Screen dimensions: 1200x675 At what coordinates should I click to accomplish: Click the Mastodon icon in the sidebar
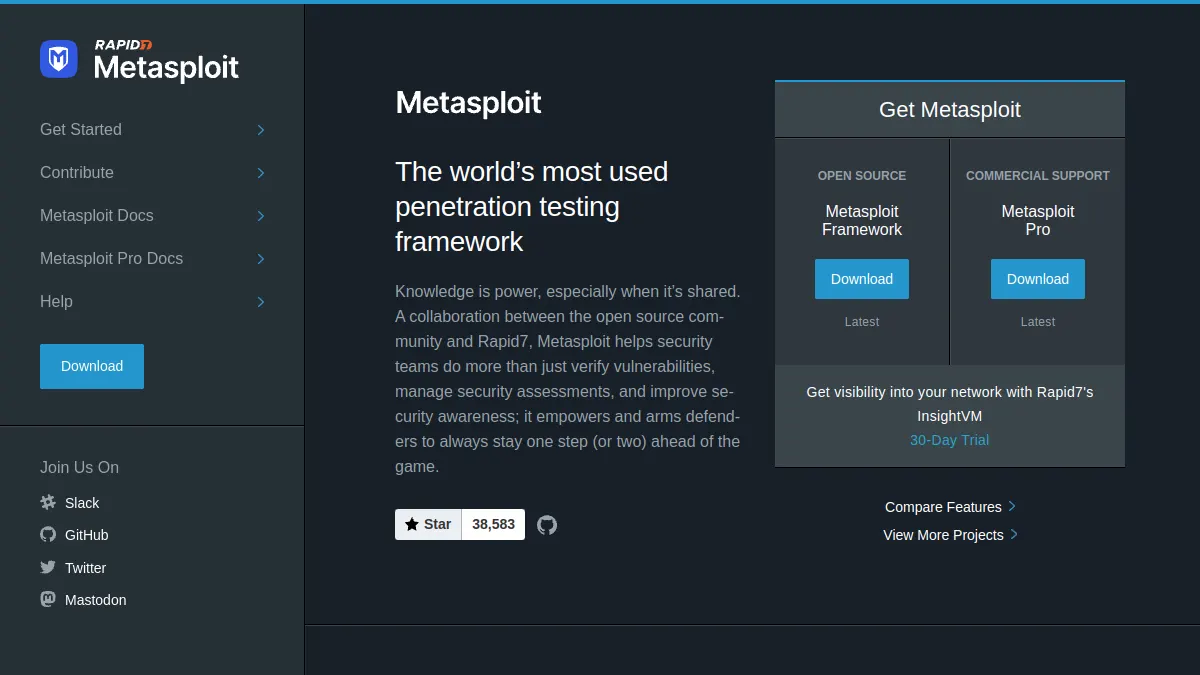pyautogui.click(x=48, y=599)
